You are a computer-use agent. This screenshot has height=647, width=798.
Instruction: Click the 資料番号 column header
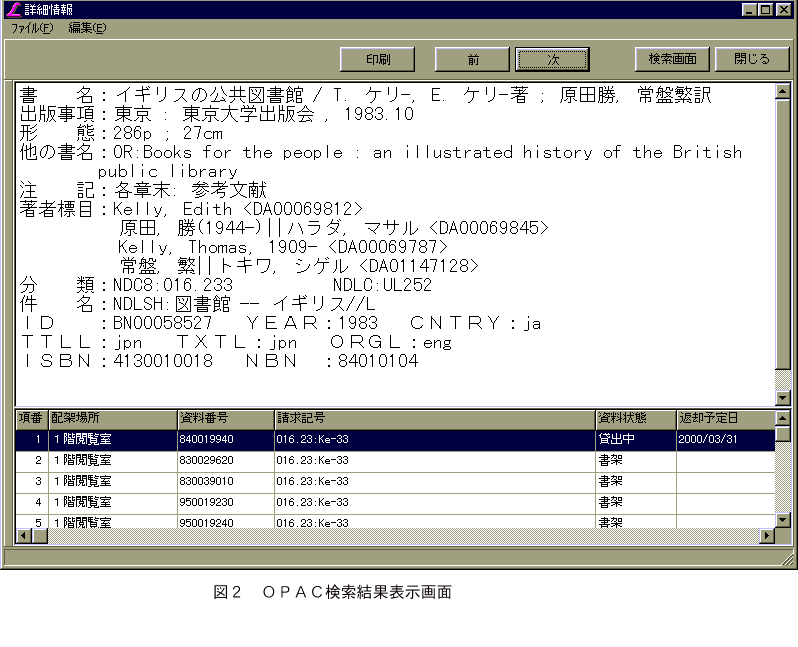[226, 418]
